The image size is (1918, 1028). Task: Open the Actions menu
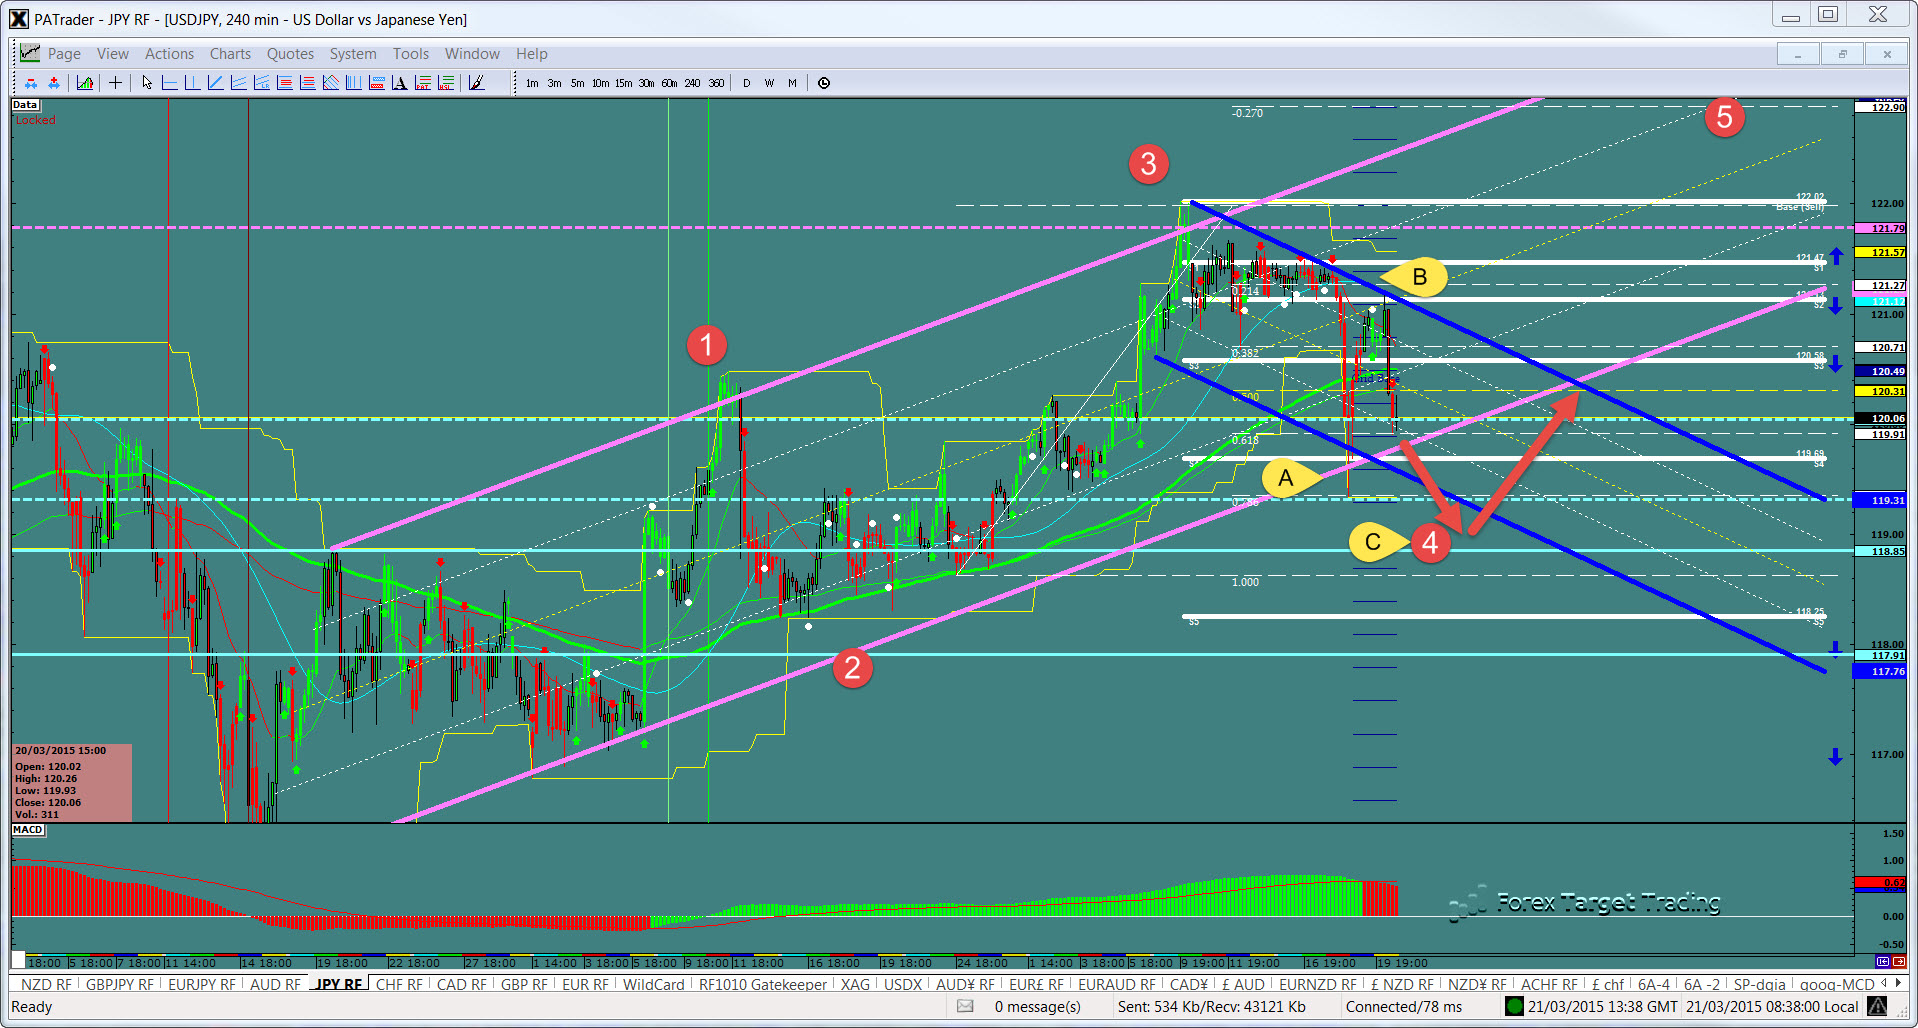[169, 54]
